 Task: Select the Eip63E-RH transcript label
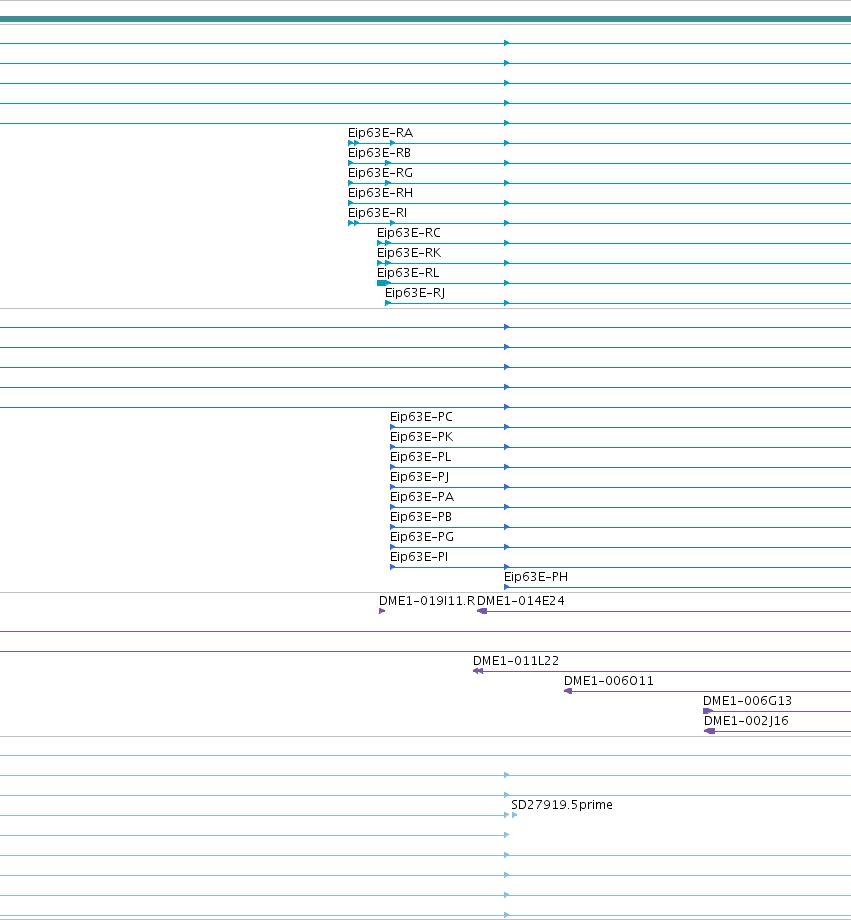point(380,192)
